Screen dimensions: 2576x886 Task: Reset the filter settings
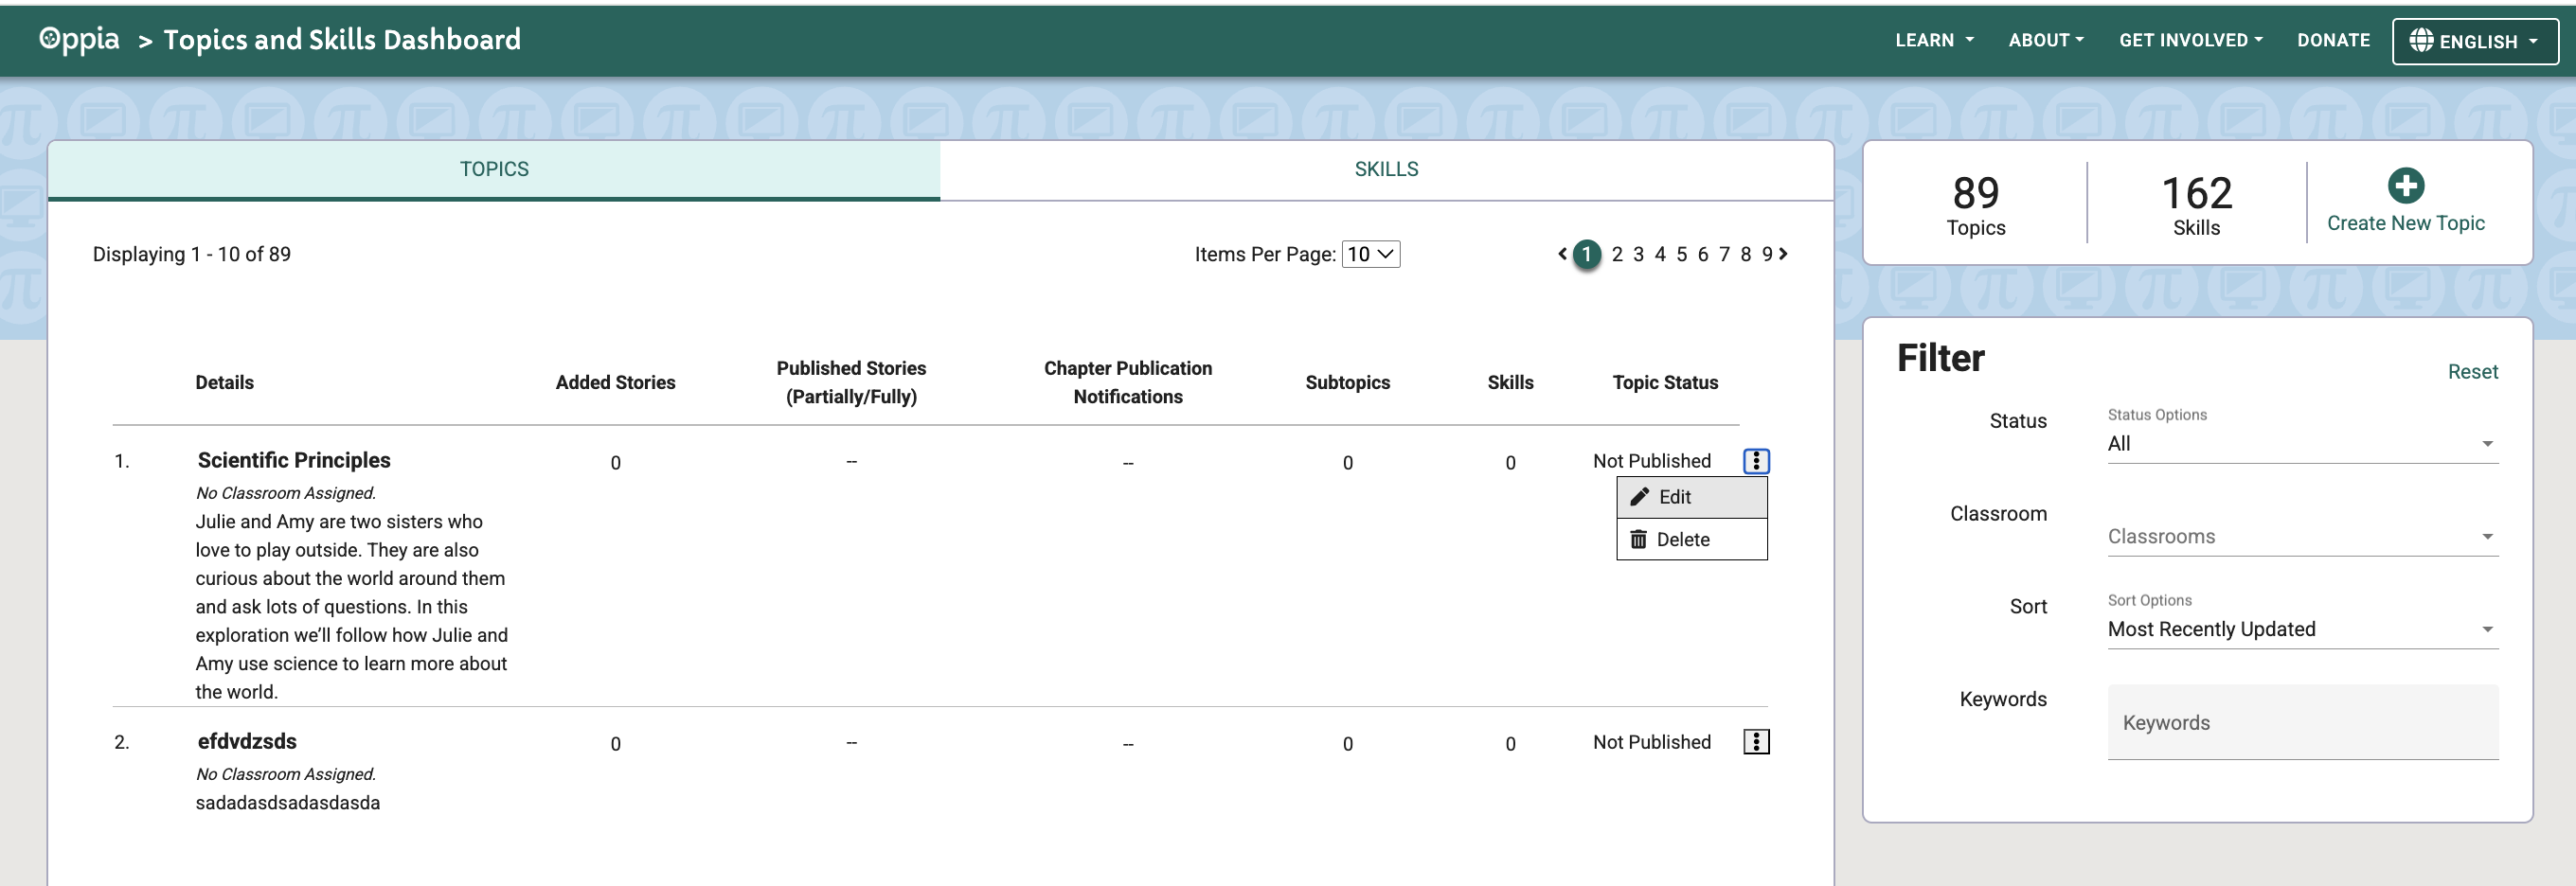click(2472, 372)
